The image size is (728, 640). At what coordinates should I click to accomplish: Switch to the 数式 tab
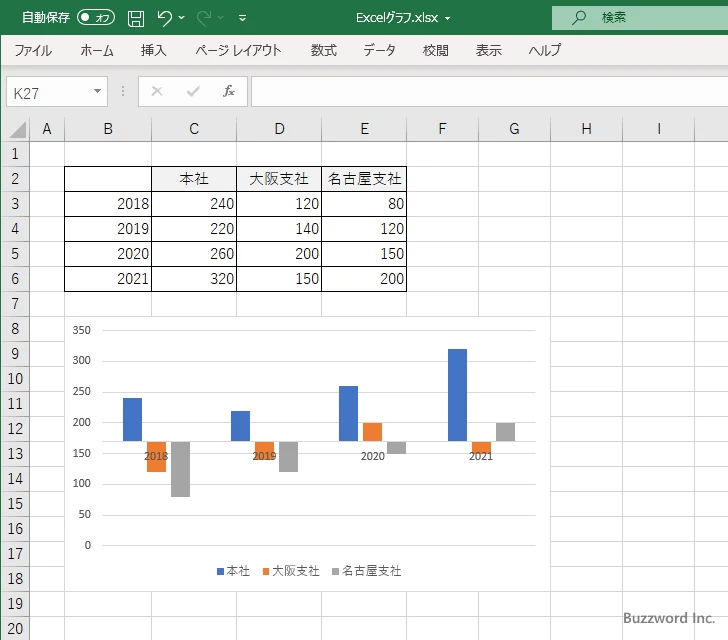pyautogui.click(x=324, y=50)
